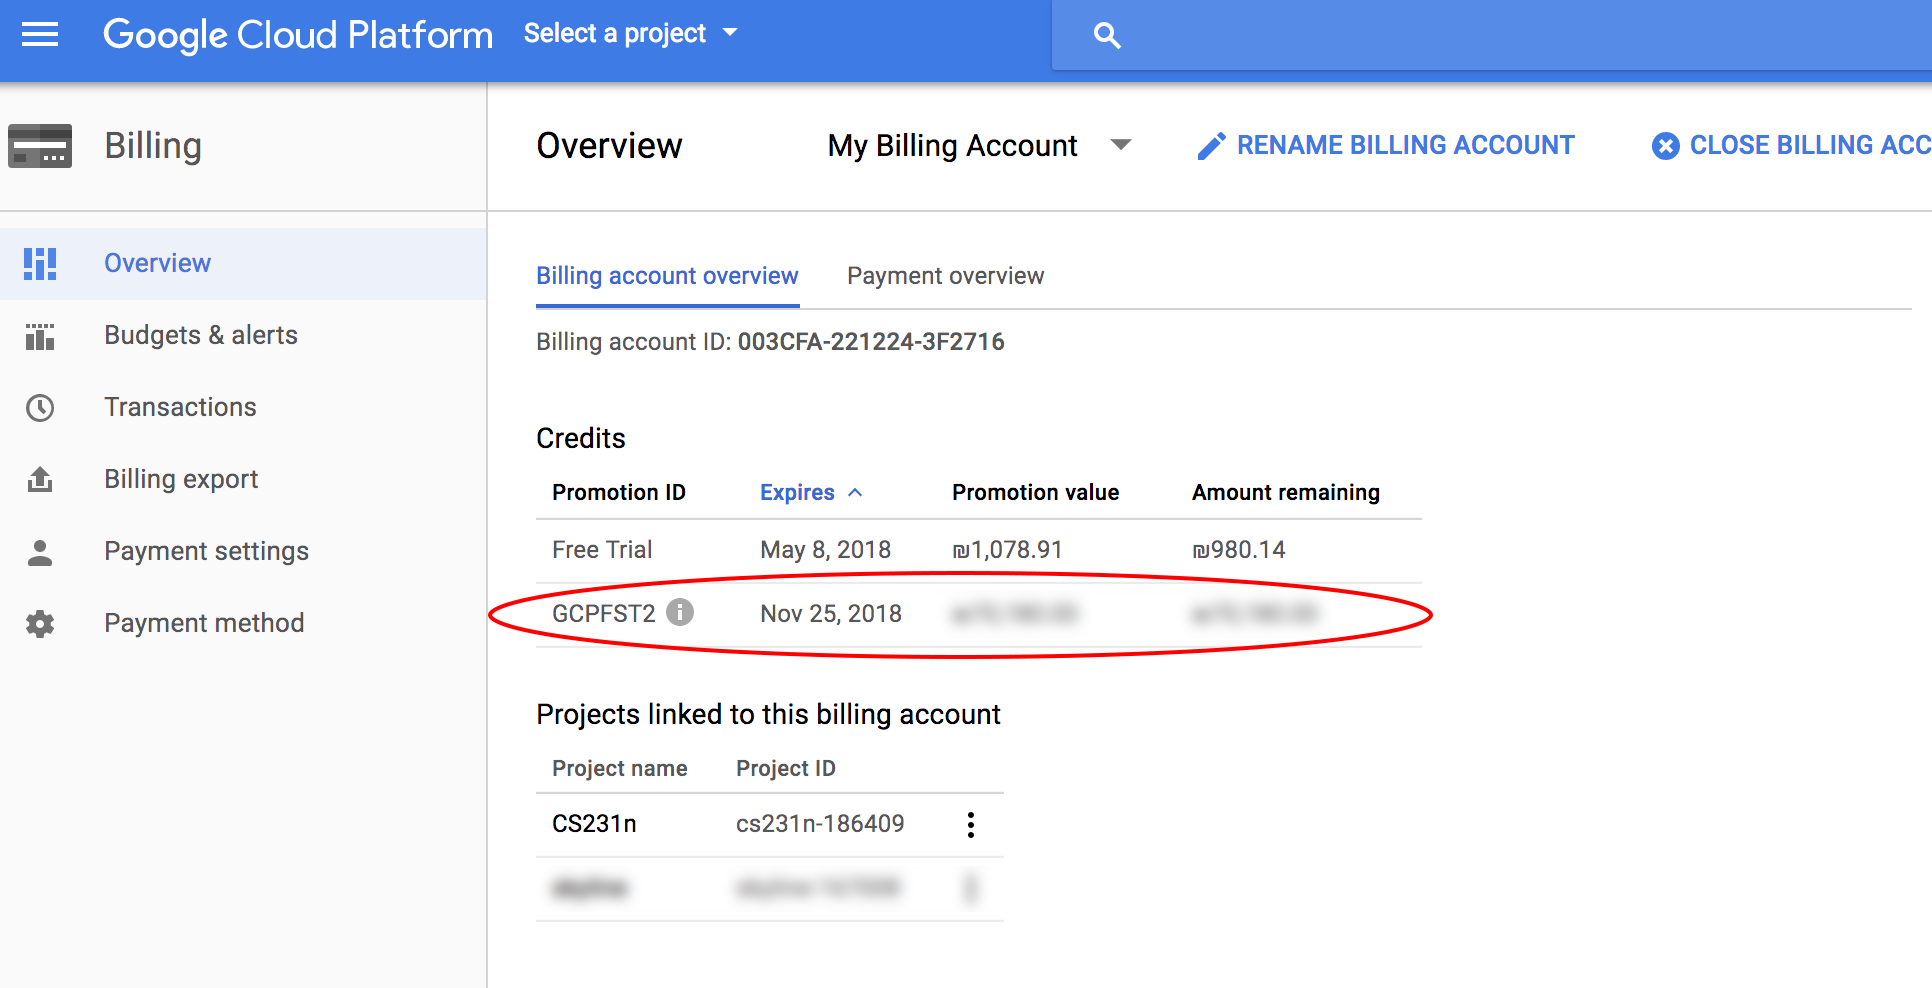This screenshot has height=988, width=1932.
Task: Open Payment settings
Action: click(243, 552)
